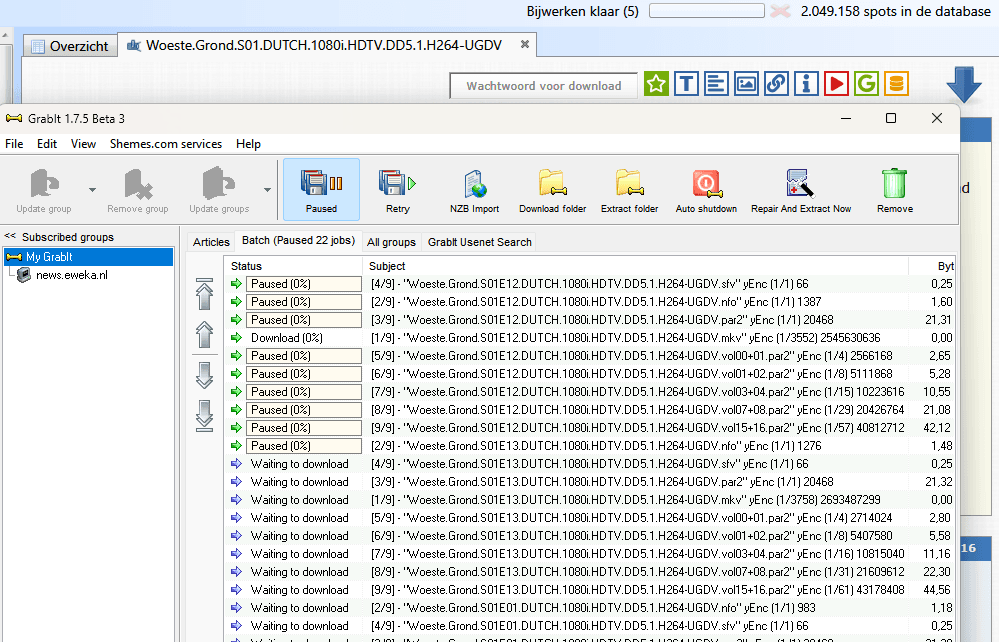The width and height of the screenshot is (999, 642).
Task: Click the Auto shutdown icon
Action: tap(706, 186)
